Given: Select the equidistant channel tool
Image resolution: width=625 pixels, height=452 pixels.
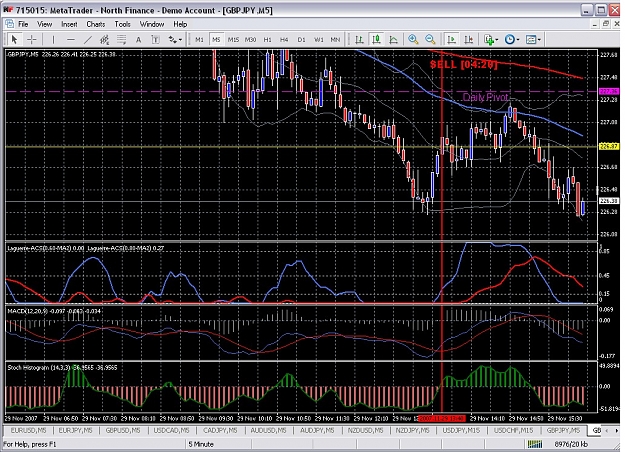Looking at the screenshot, I should click(104, 39).
